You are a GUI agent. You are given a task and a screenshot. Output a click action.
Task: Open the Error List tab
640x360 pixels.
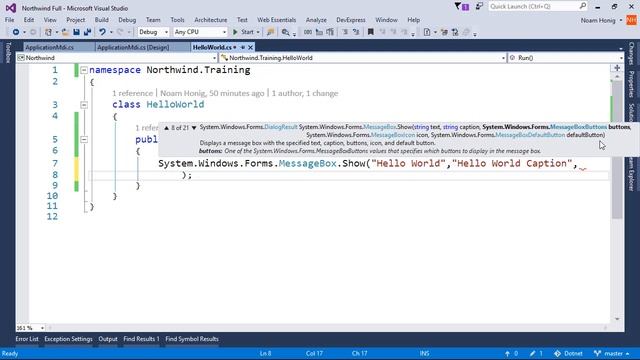pyautogui.click(x=27, y=339)
